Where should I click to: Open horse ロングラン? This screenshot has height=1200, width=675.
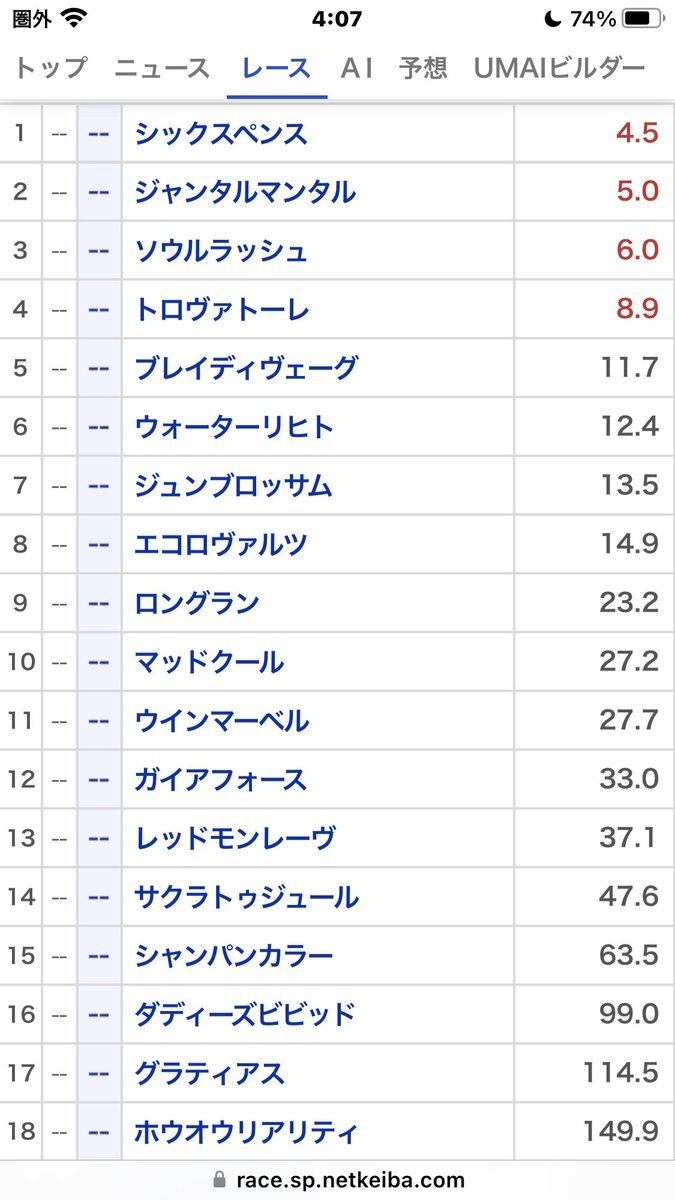197,603
